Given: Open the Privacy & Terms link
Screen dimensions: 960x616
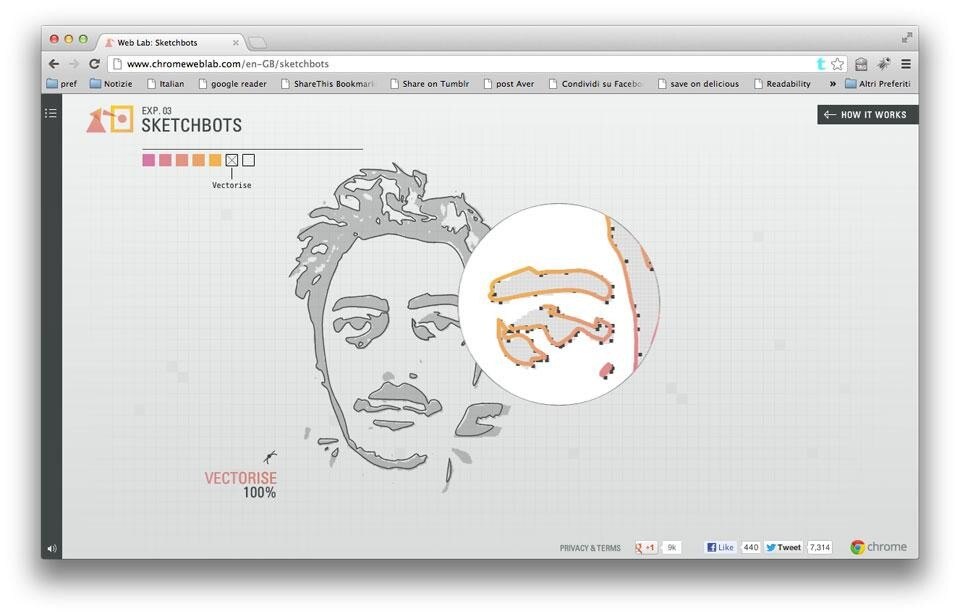Looking at the screenshot, I should (x=590, y=548).
